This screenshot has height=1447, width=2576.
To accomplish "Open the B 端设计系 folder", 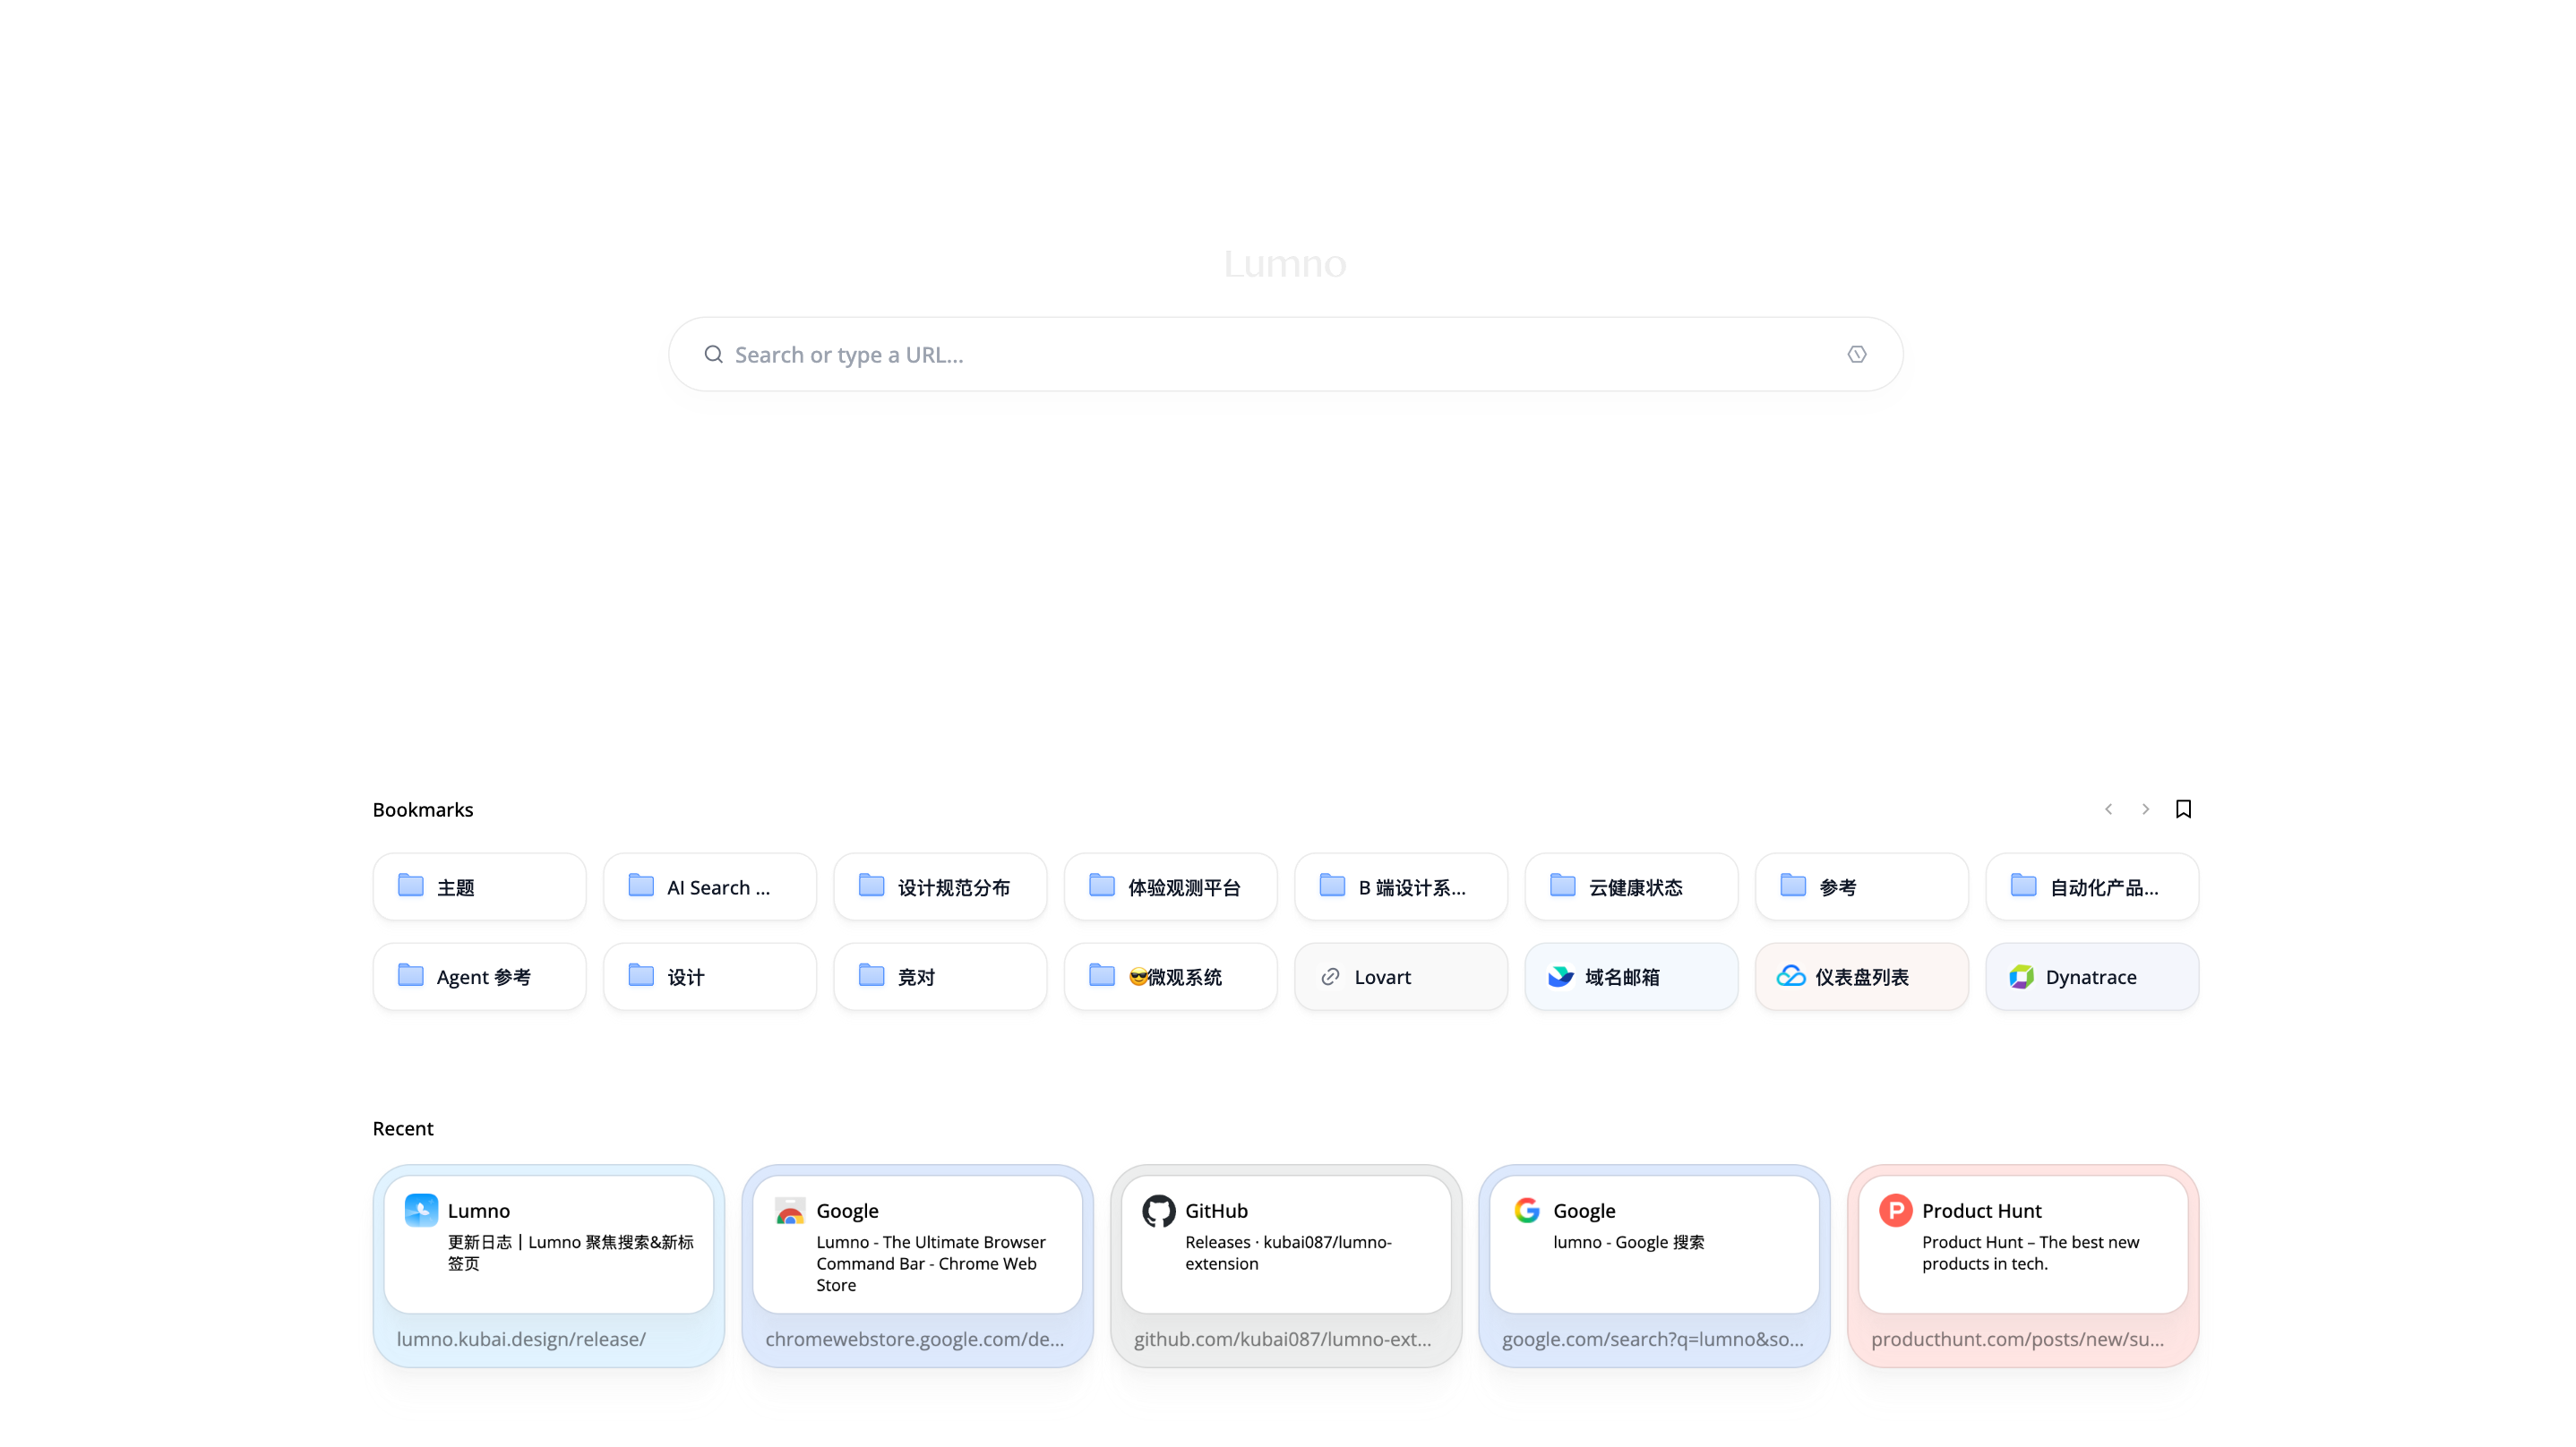I will pyautogui.click(x=1401, y=887).
